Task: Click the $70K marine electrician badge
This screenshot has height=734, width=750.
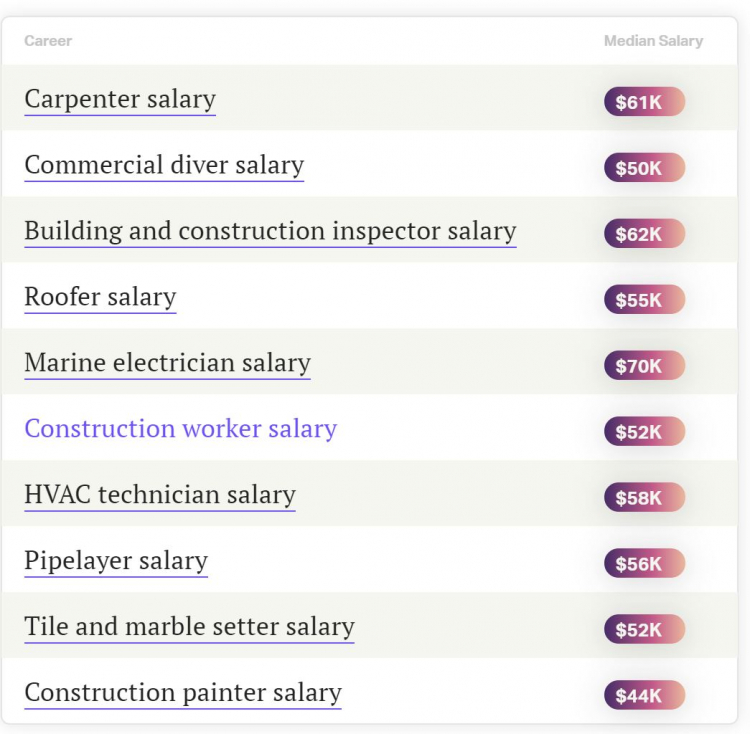Action: point(644,365)
